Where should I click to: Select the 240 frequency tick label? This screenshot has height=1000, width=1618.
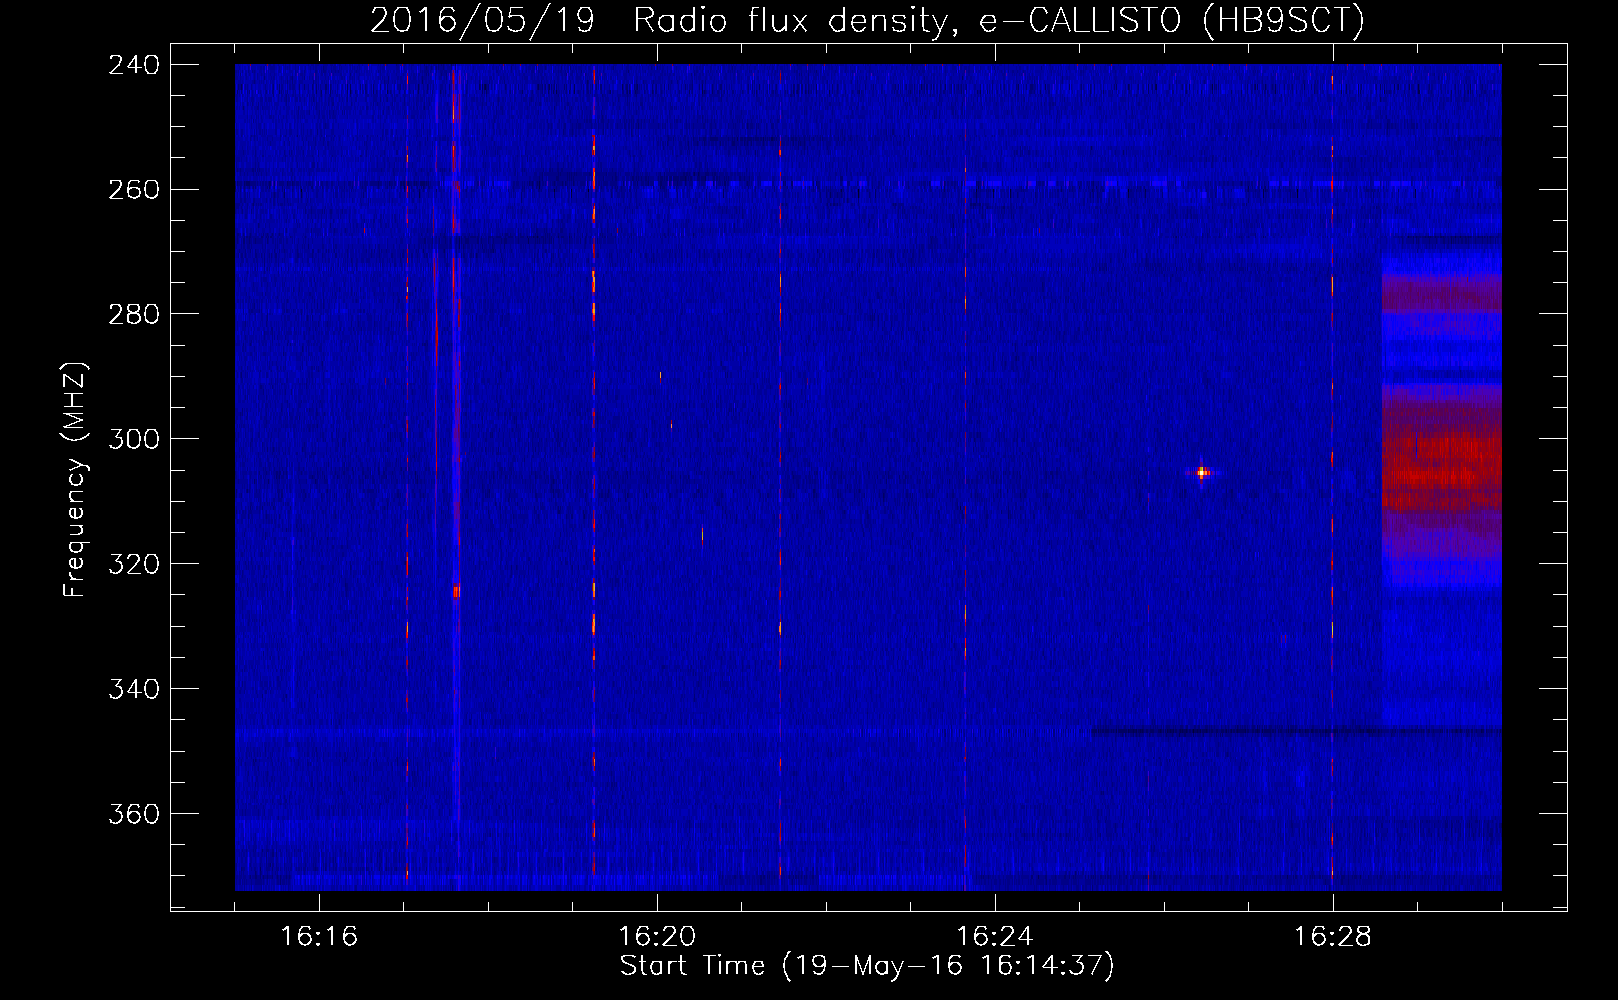(133, 65)
